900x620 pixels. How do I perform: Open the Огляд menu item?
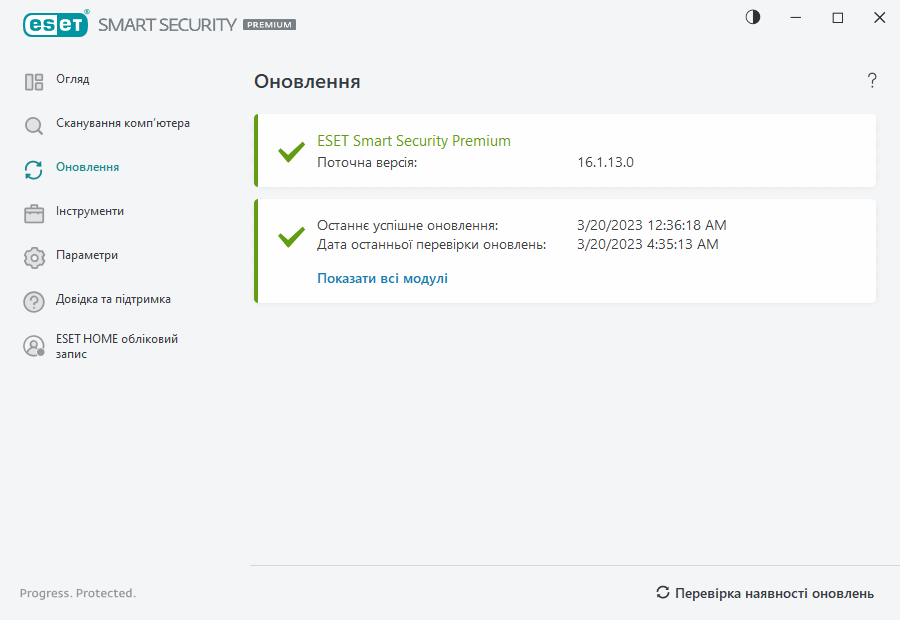tap(73, 79)
